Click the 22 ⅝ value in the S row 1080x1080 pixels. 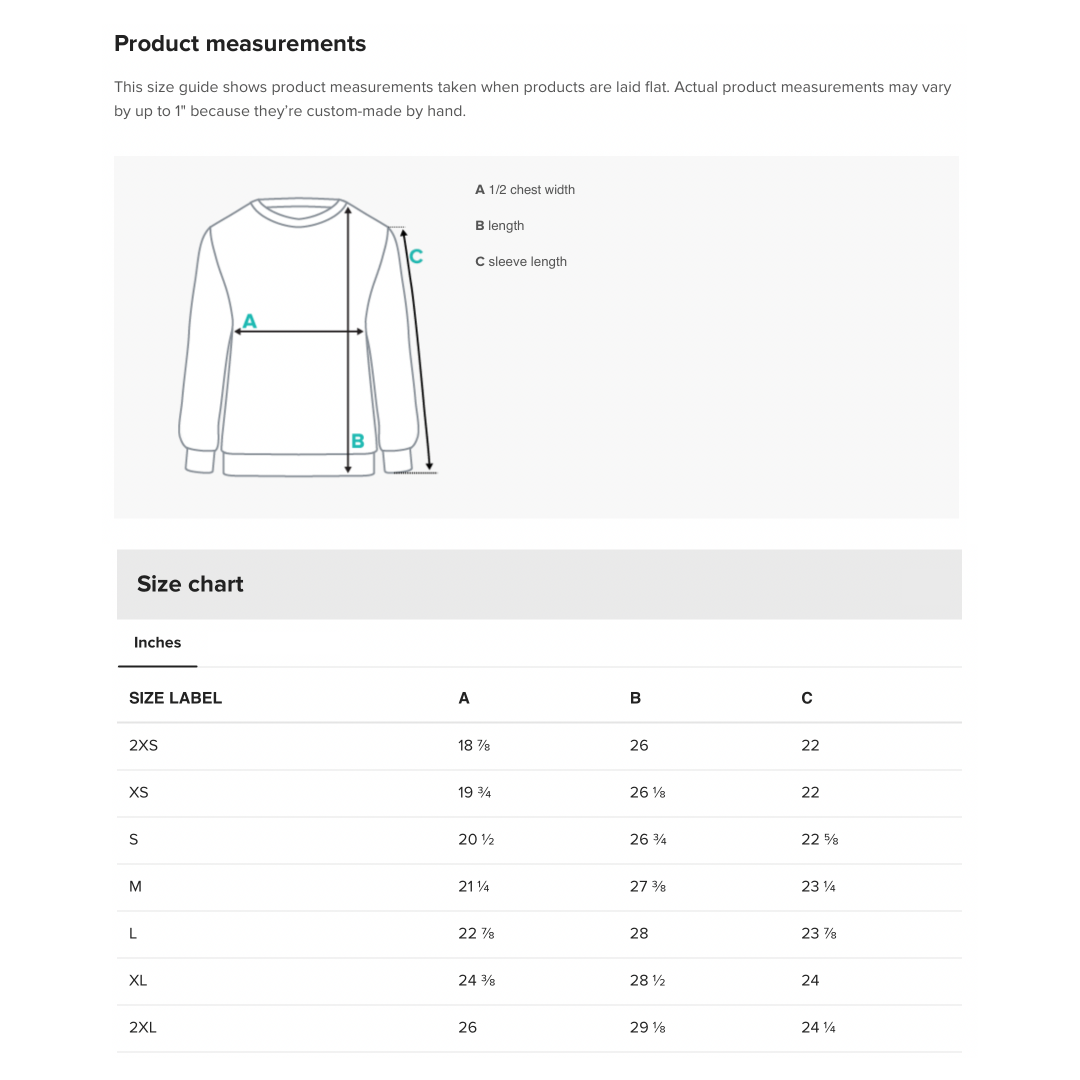pos(819,839)
